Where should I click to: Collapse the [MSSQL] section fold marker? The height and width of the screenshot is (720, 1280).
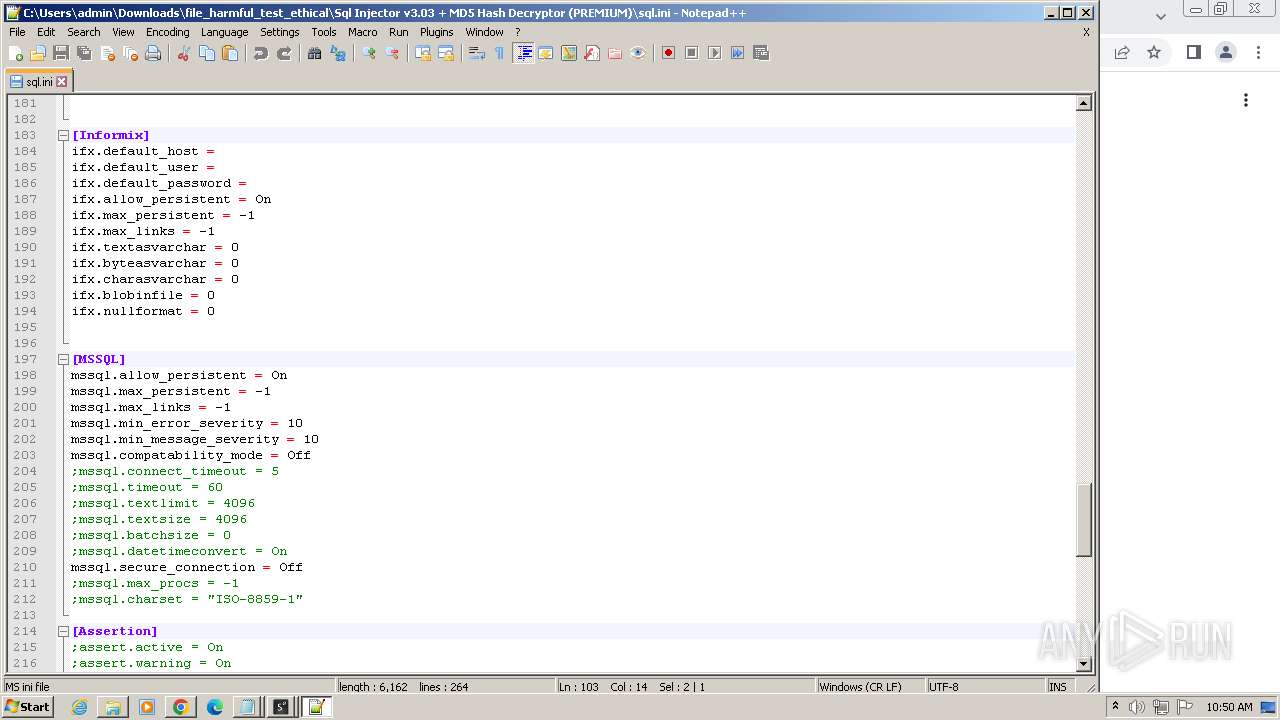[x=63, y=359]
